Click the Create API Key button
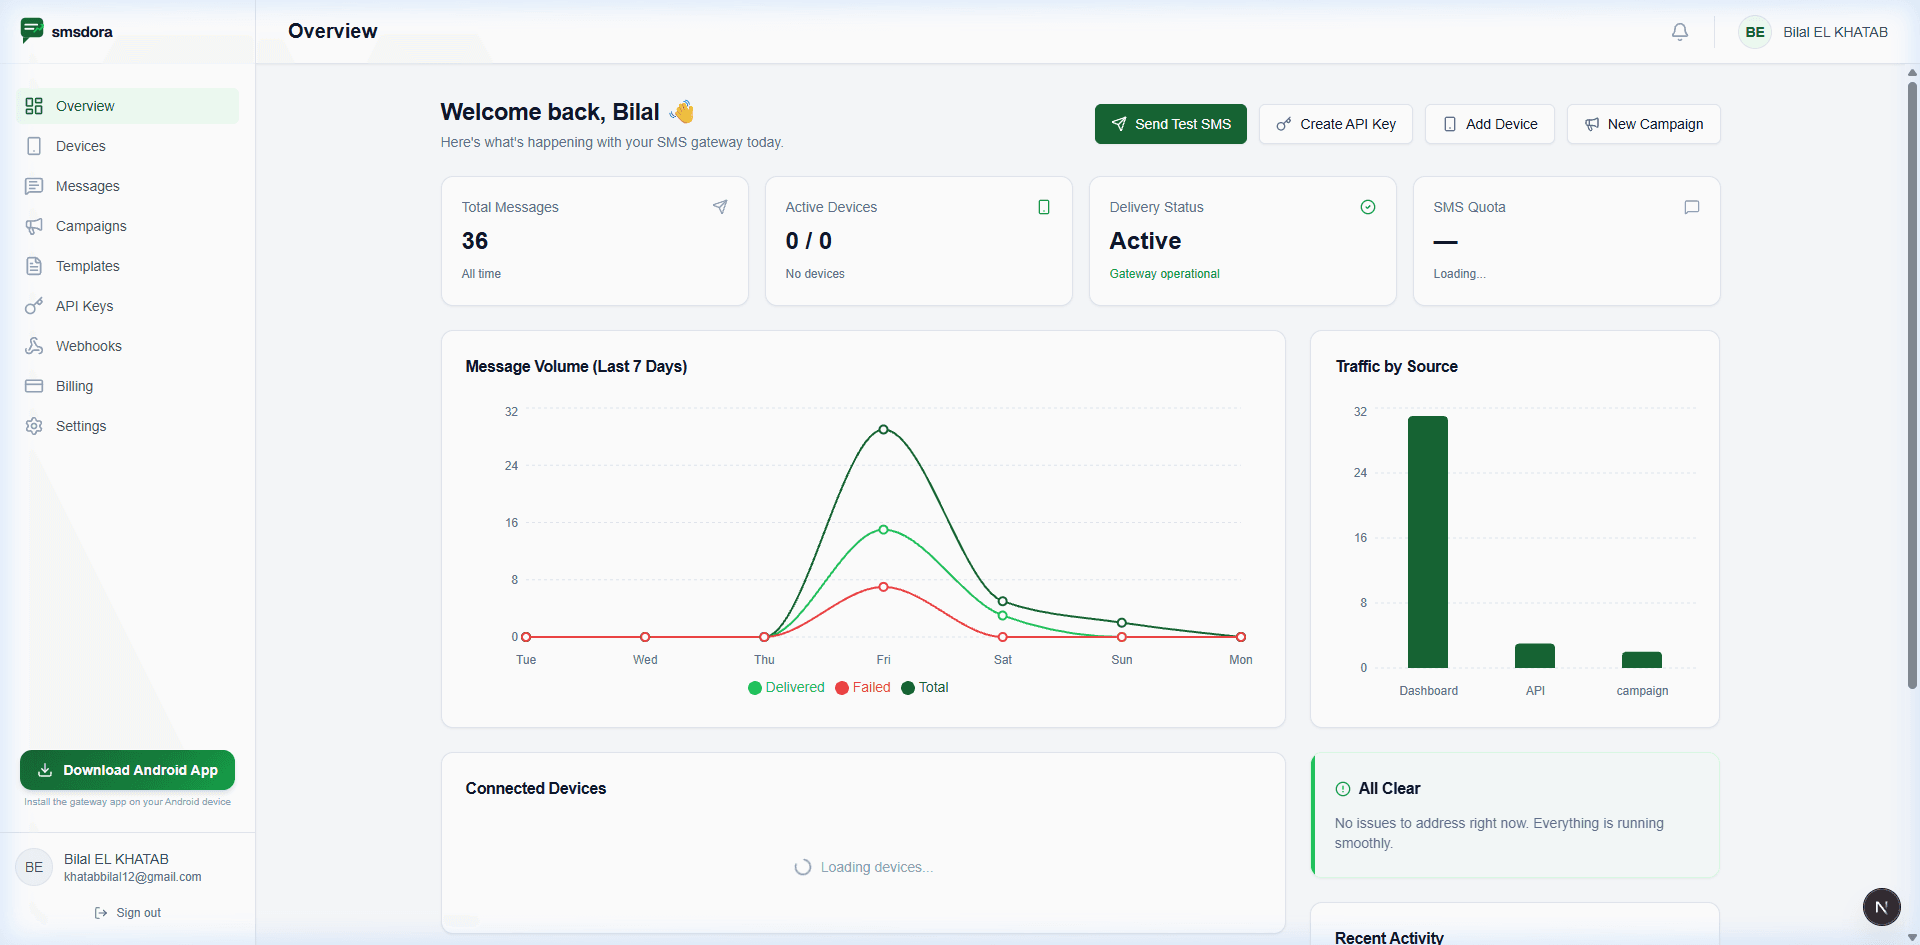Screen dimensions: 1920x945 (1335, 124)
